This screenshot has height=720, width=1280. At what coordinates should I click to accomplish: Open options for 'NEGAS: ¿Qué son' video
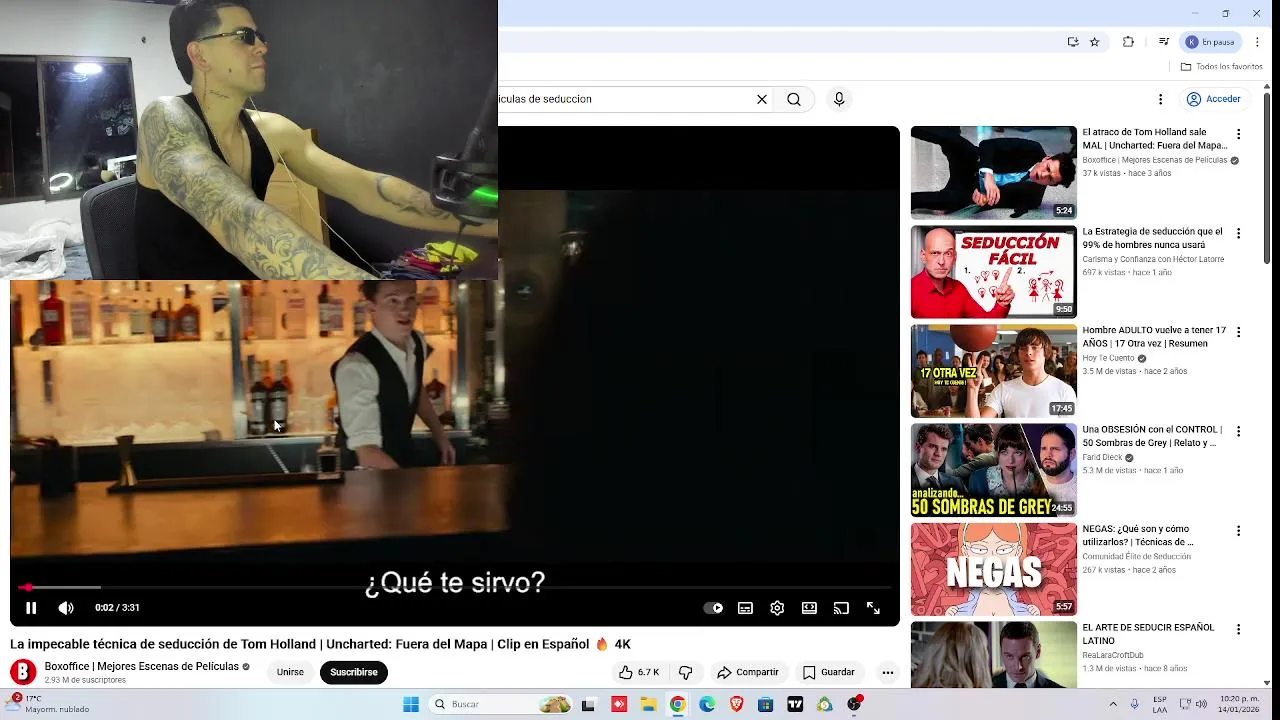(1238, 530)
